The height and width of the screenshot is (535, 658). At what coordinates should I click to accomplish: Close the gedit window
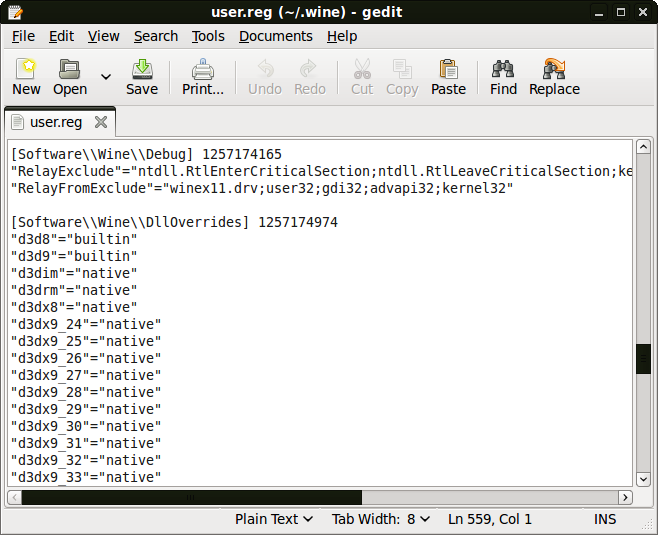[642, 12]
